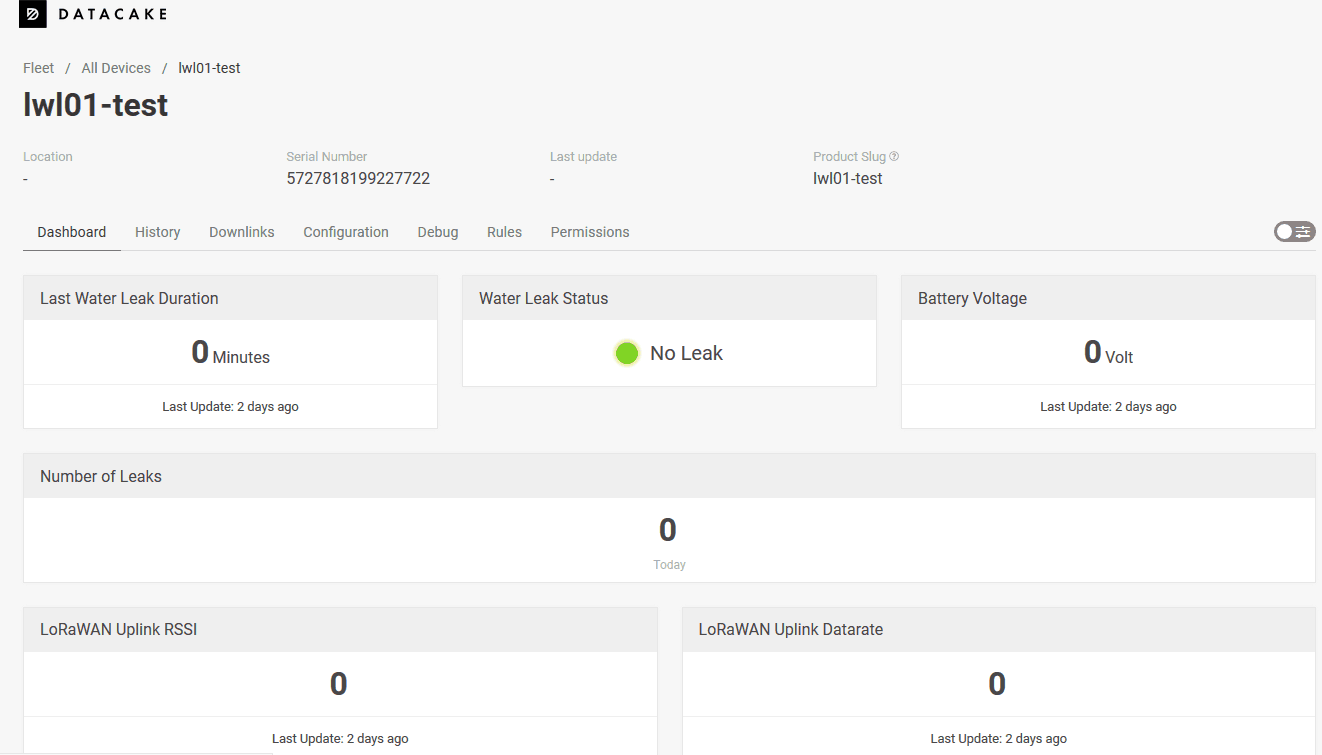Screen dimensions: 1322x755
Task: Click Last Update under Battery Voltage
Action: [x=1108, y=407]
